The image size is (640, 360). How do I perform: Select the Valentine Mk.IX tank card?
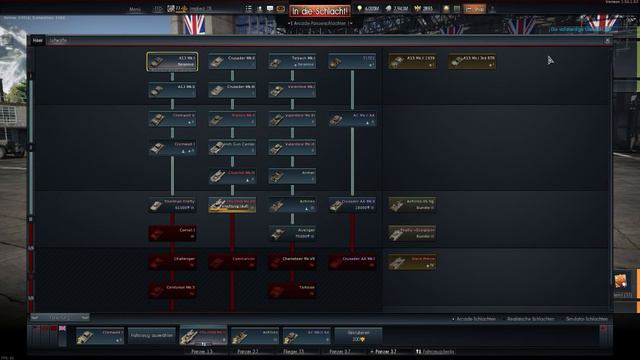[292, 147]
